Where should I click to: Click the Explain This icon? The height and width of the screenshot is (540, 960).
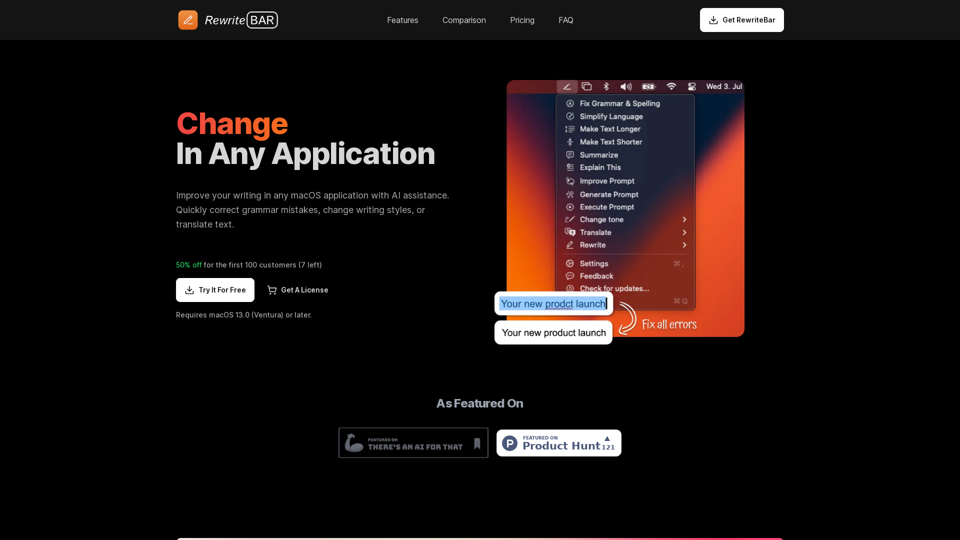coord(569,167)
